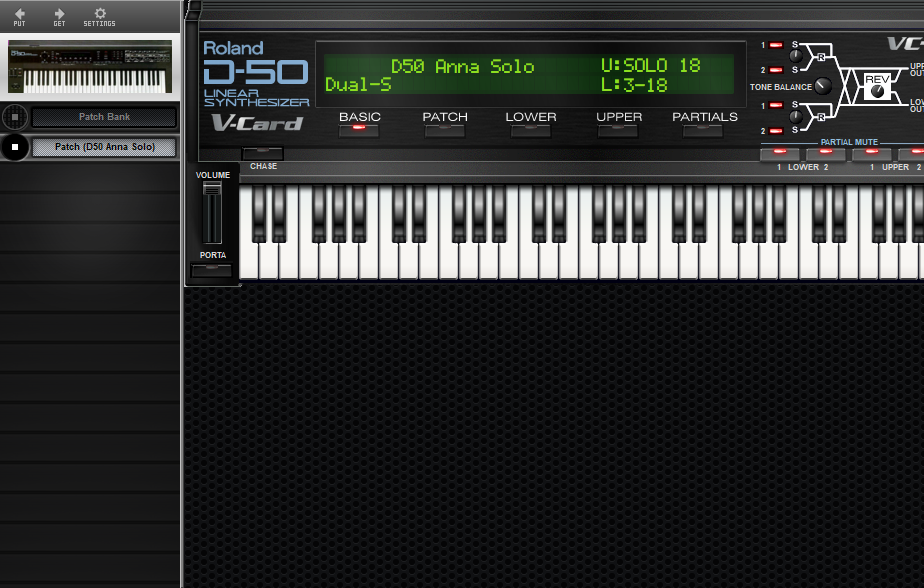Image resolution: width=924 pixels, height=588 pixels.
Task: Click the 'D50 Anna Solo' name in LCD
Action: click(x=463, y=66)
